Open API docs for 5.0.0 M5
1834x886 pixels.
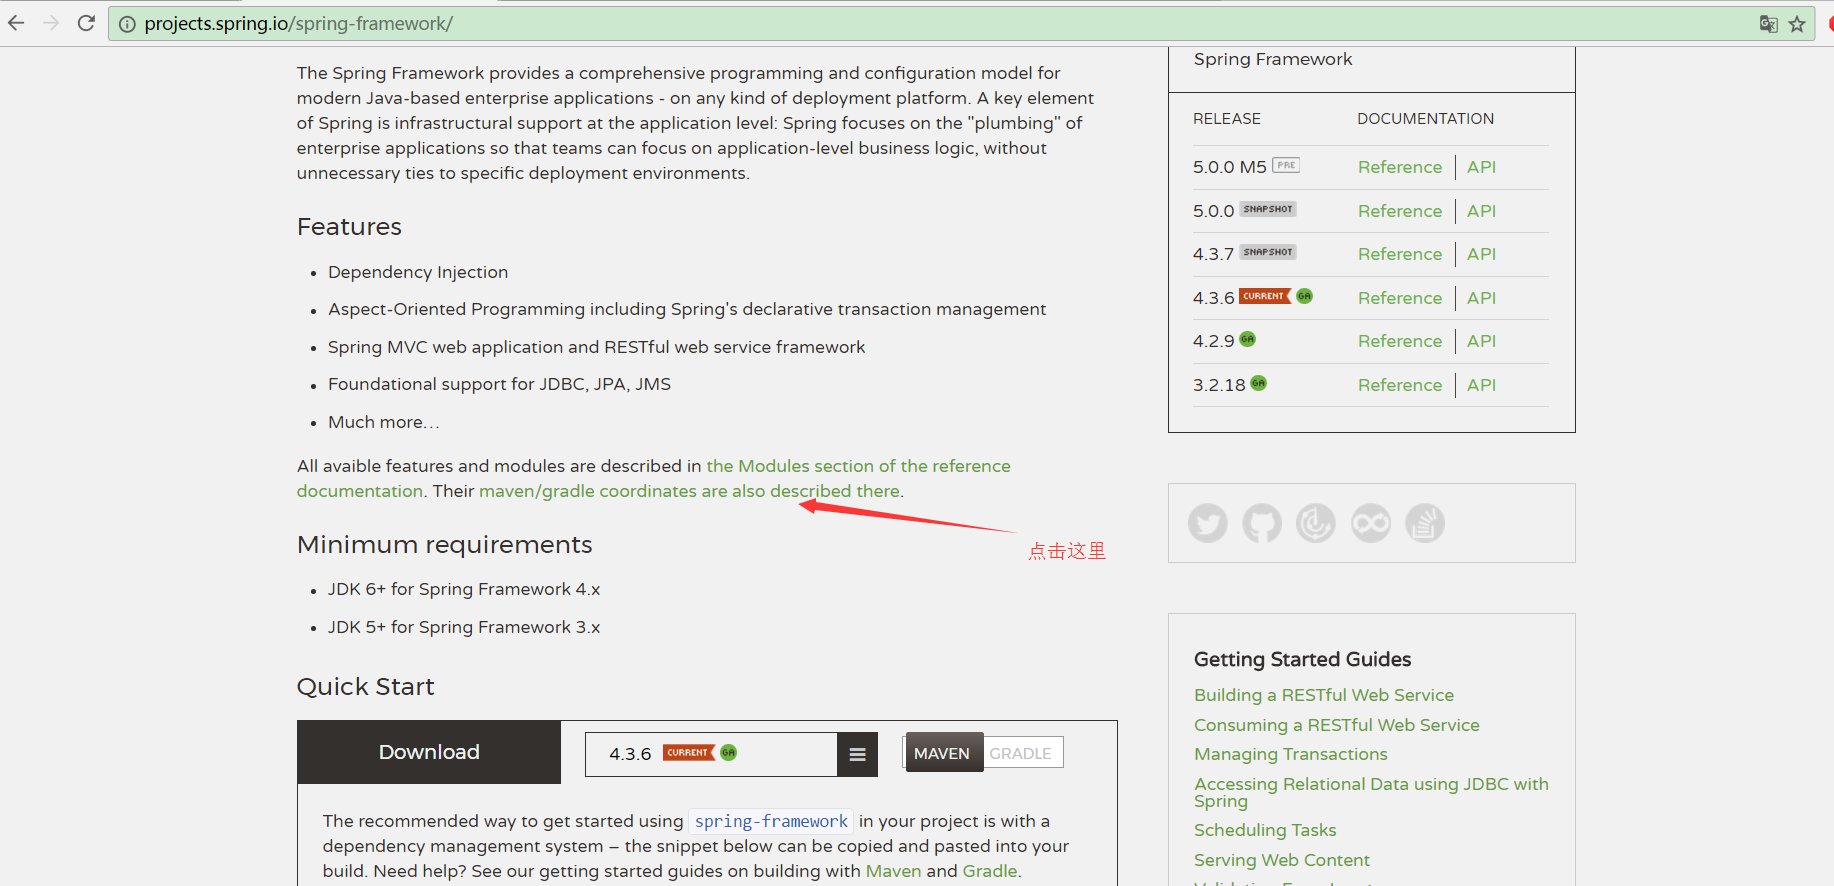[x=1481, y=167]
